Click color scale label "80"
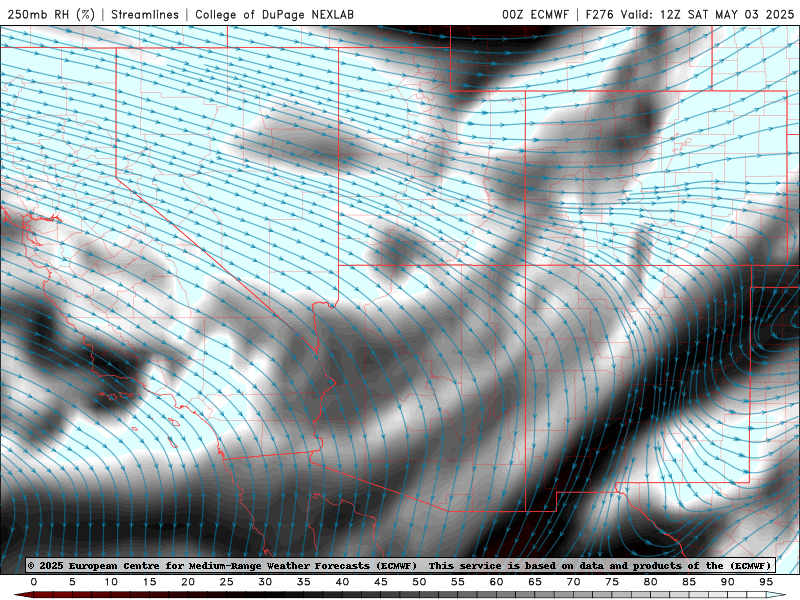Screen dimensions: 800x600 (x=651, y=582)
